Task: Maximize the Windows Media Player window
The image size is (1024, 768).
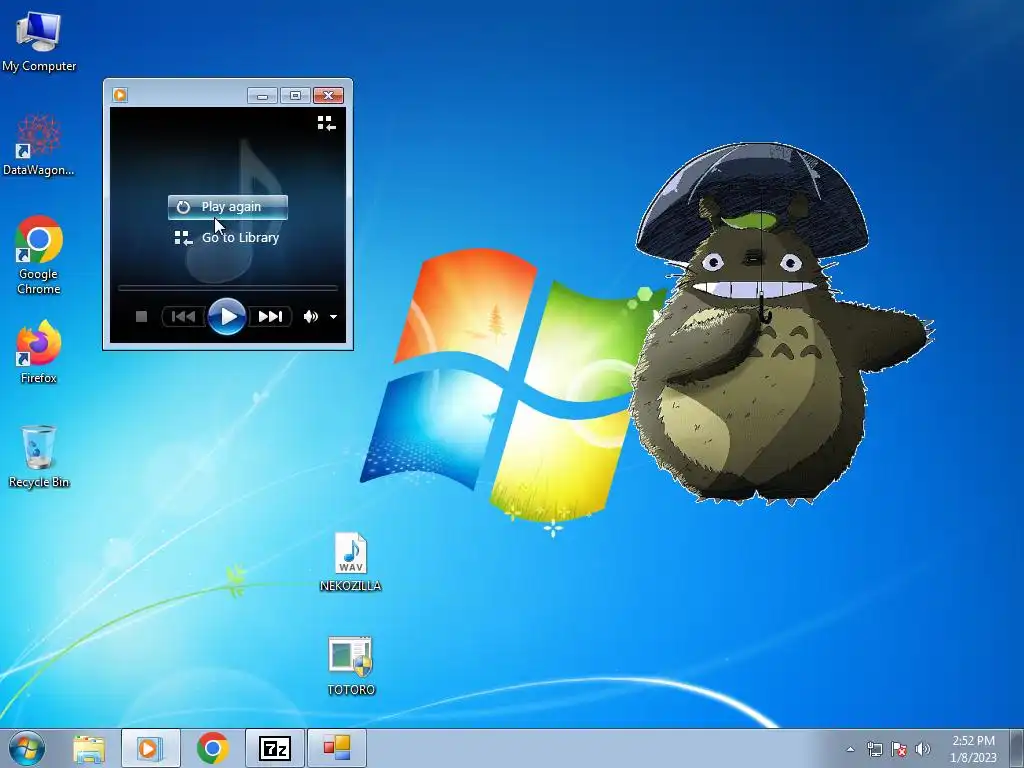Action: pyautogui.click(x=295, y=96)
